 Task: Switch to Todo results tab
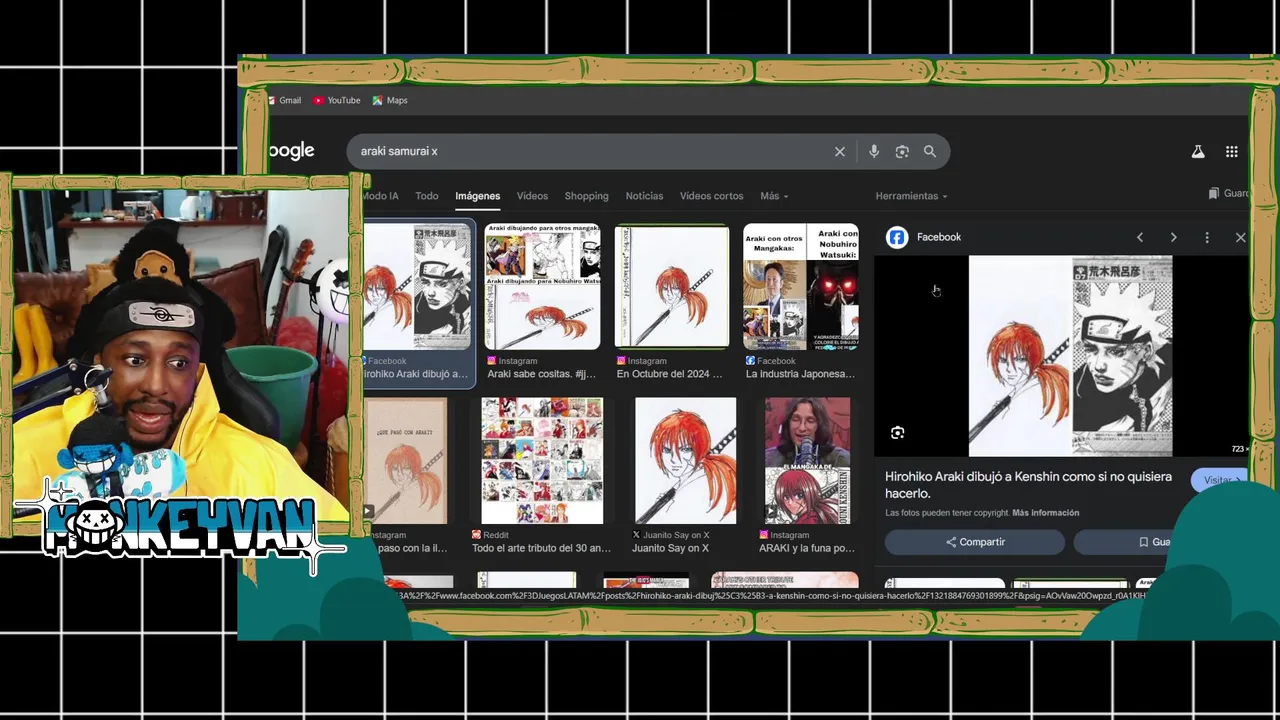point(427,196)
